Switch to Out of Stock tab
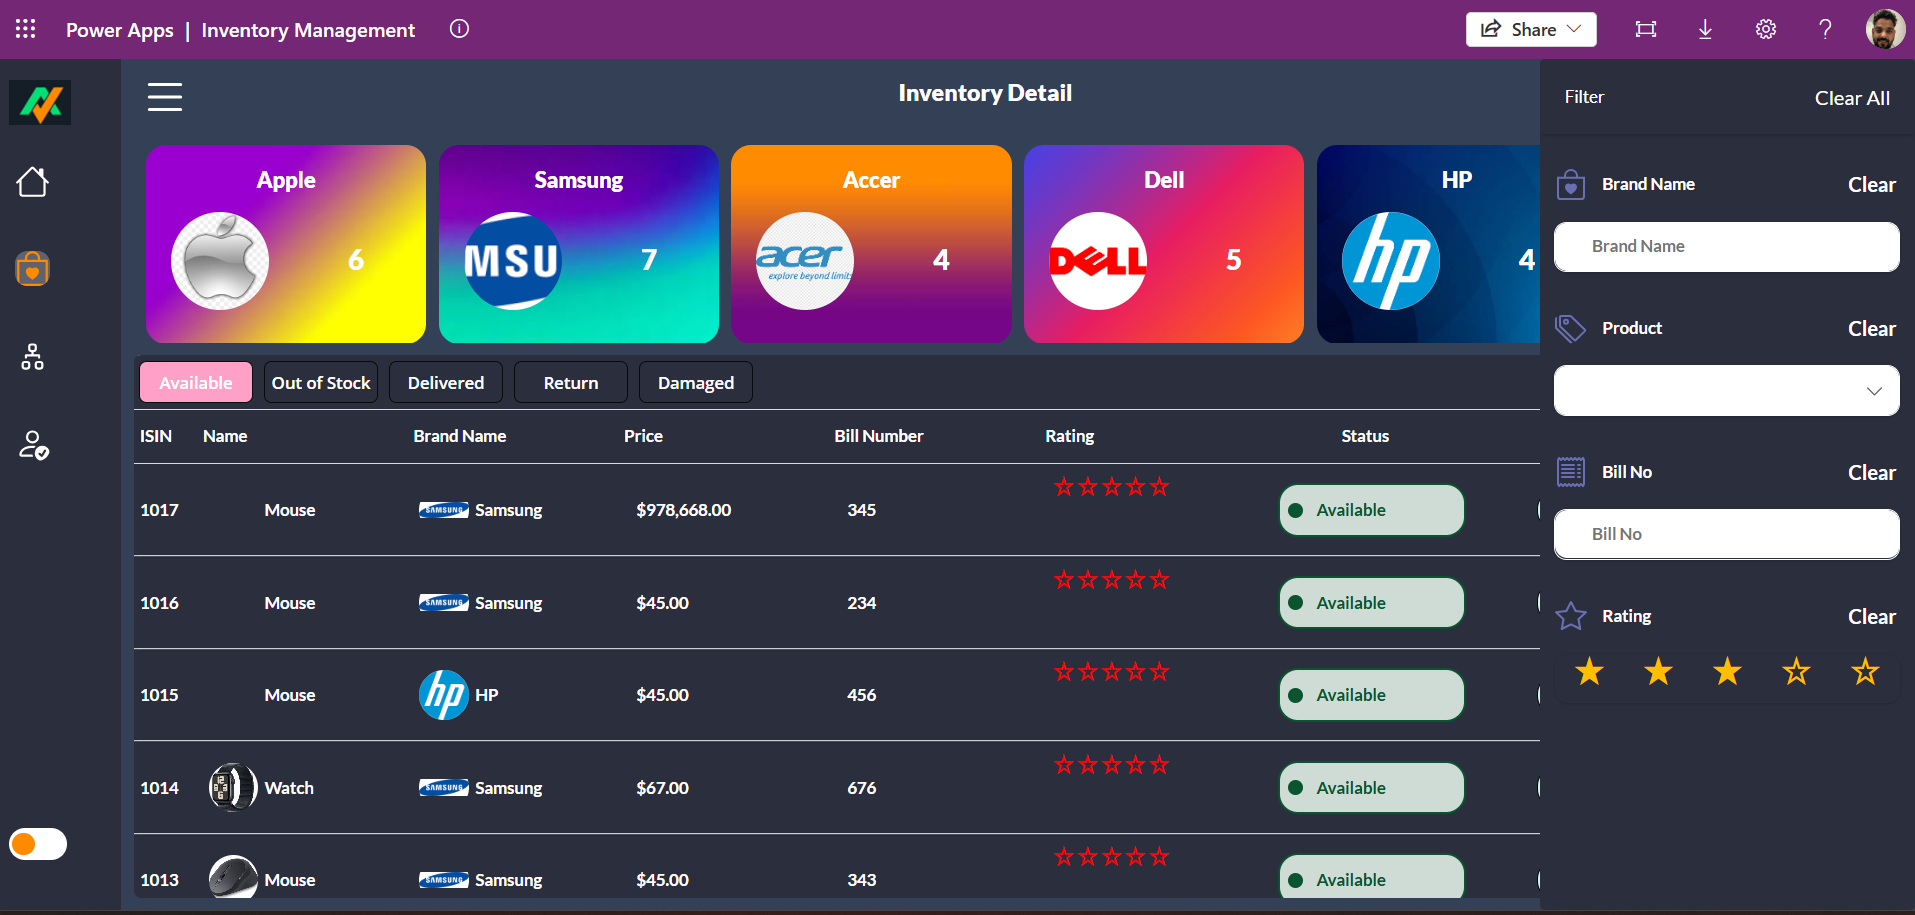Viewport: 1915px width, 915px height. (x=321, y=383)
